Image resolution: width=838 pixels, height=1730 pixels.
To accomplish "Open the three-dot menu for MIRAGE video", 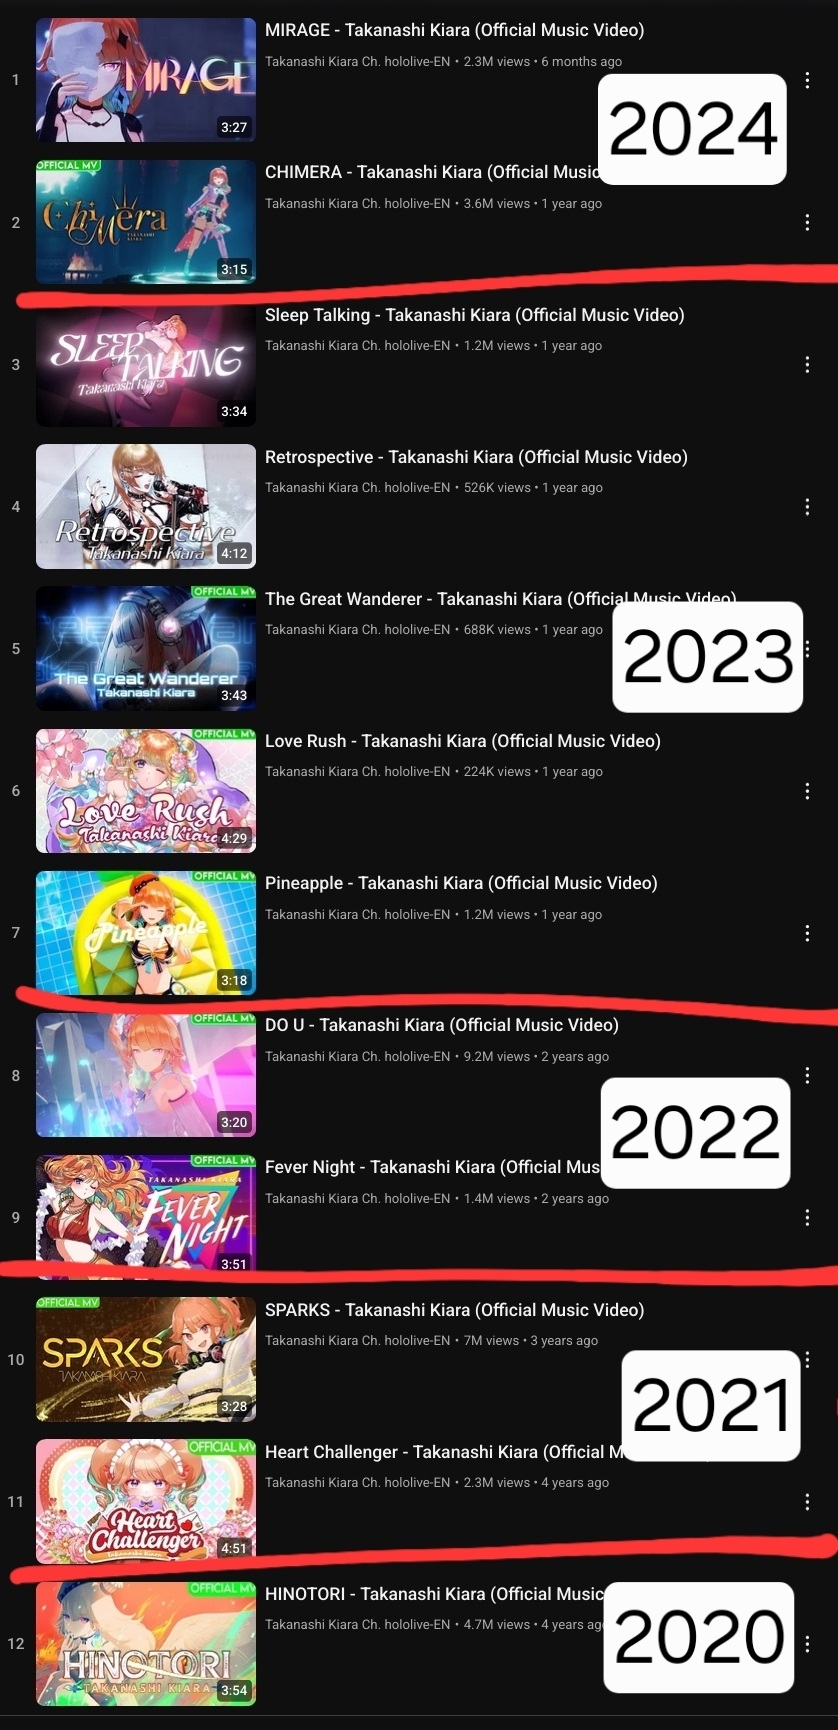I will click(807, 80).
